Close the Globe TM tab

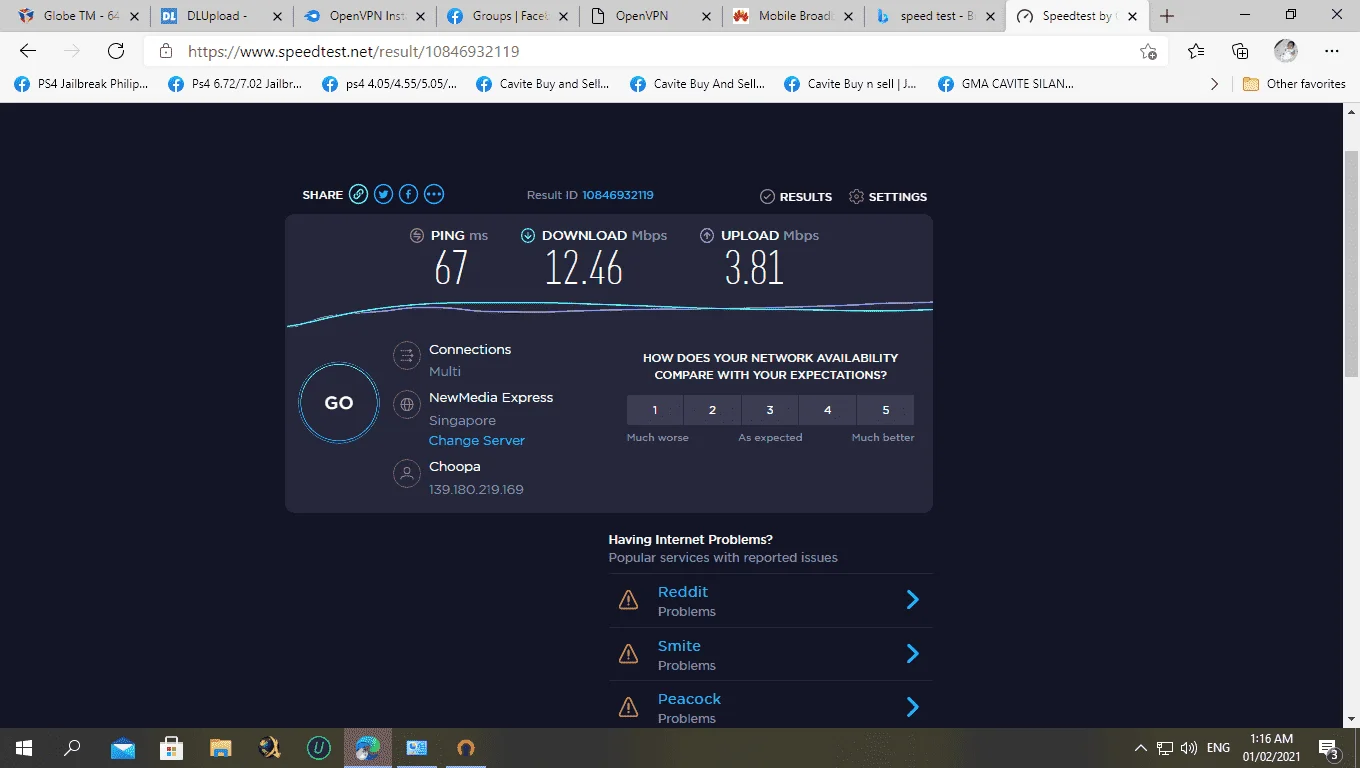135,16
